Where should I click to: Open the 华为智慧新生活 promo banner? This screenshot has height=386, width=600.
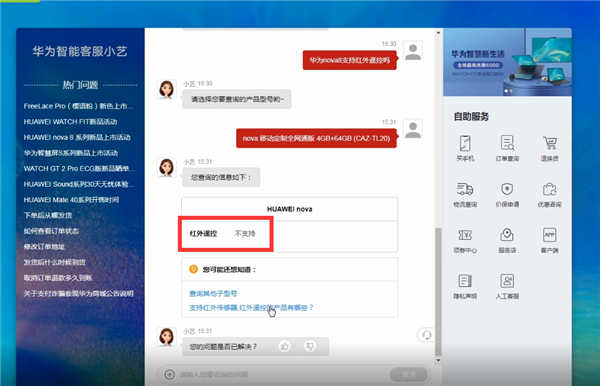507,62
